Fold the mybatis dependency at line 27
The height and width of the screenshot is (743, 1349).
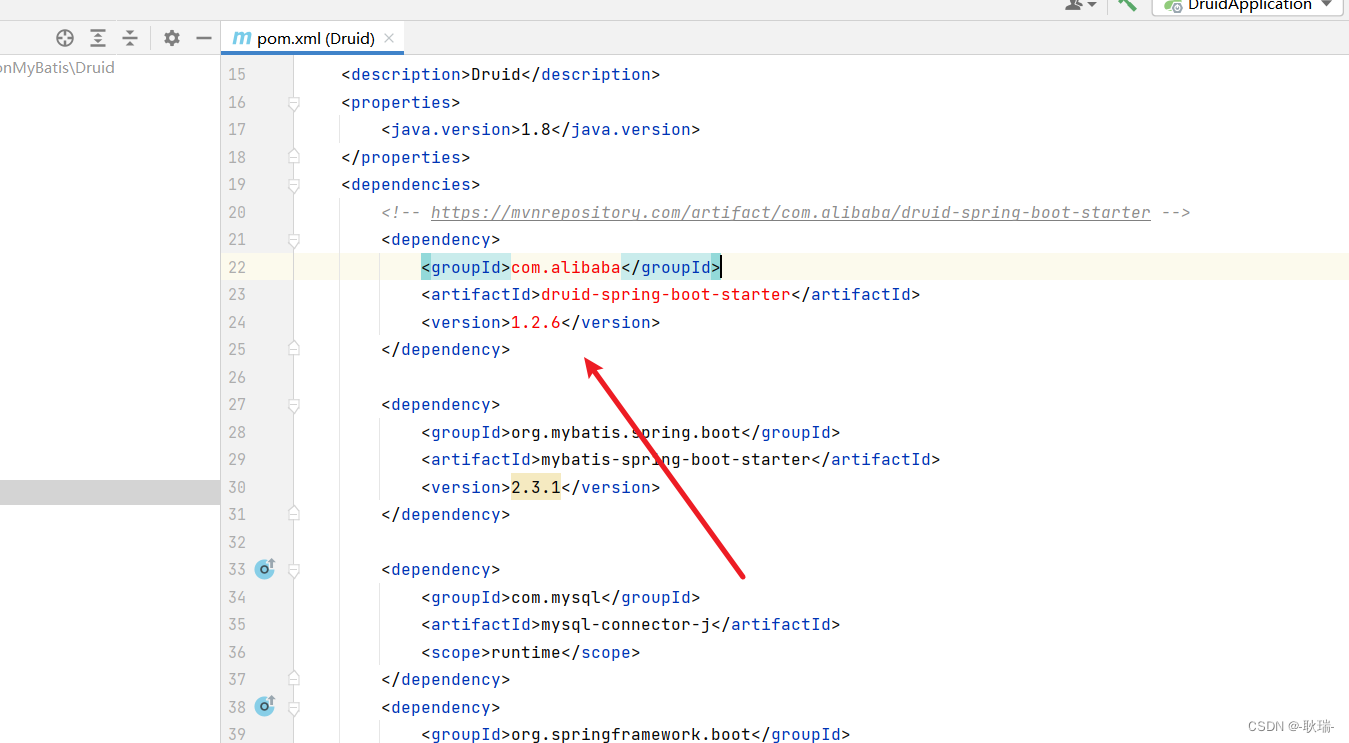pyautogui.click(x=294, y=405)
